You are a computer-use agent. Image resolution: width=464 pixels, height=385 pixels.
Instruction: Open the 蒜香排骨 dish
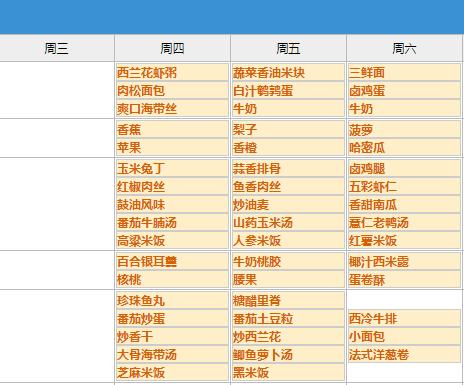click(x=288, y=168)
